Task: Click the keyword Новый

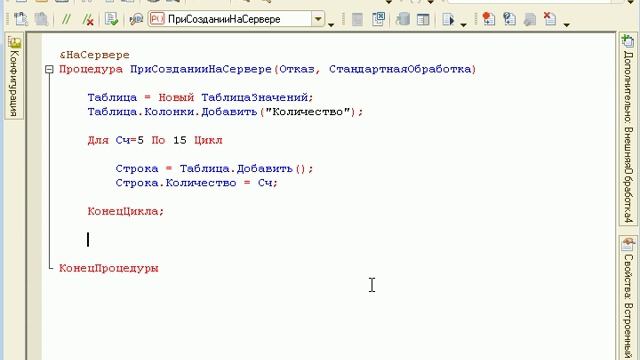Action: point(176,98)
